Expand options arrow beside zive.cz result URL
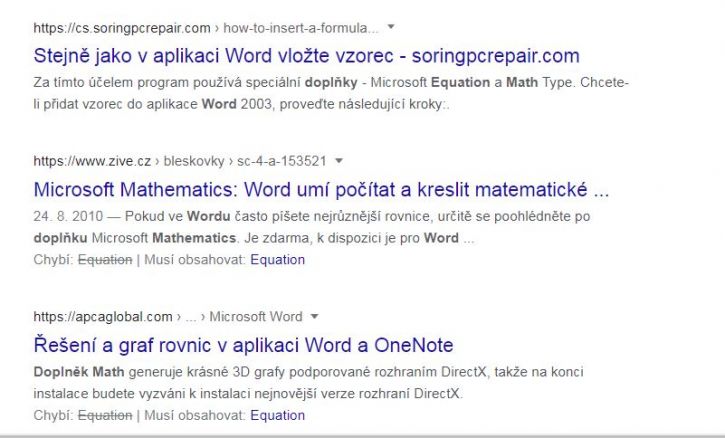 click(339, 160)
